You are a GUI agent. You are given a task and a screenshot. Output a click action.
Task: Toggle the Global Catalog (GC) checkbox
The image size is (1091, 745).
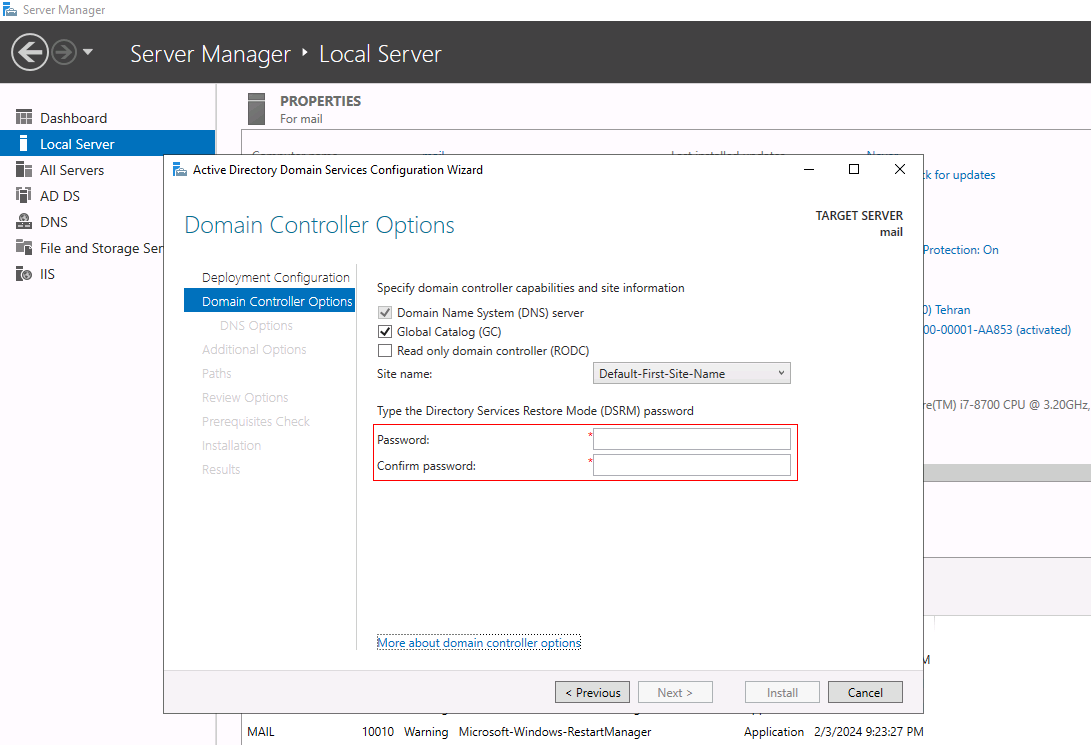pyautogui.click(x=385, y=332)
